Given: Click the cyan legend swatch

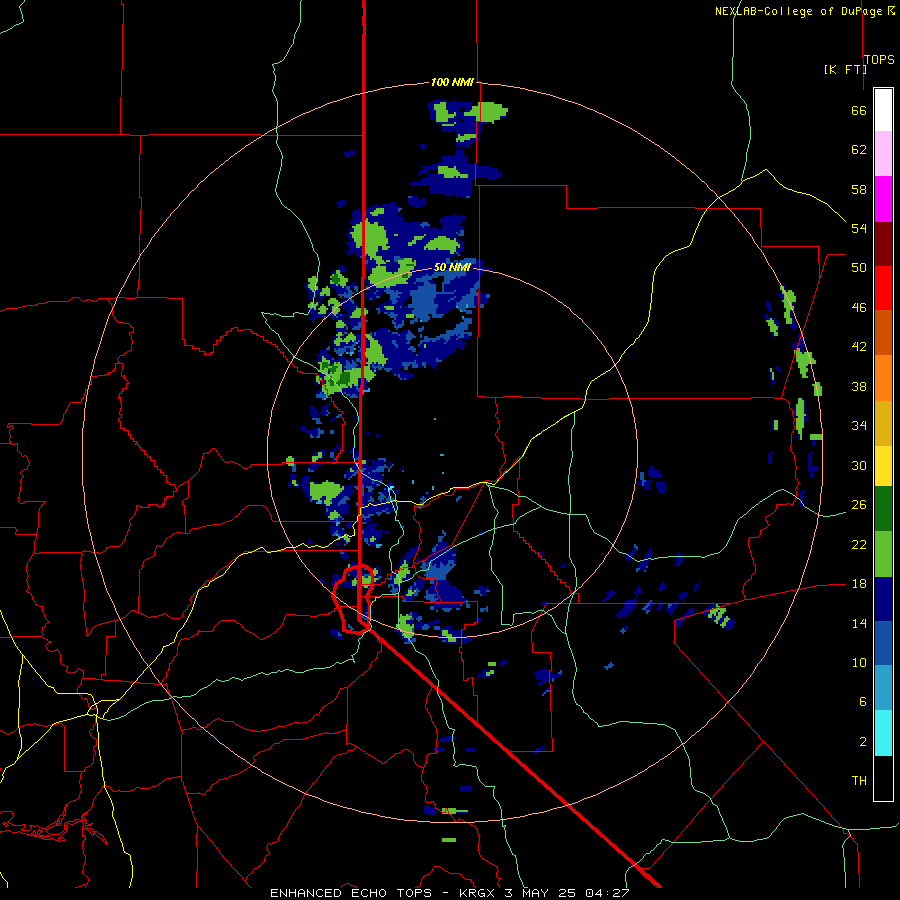Looking at the screenshot, I should 883,733.
